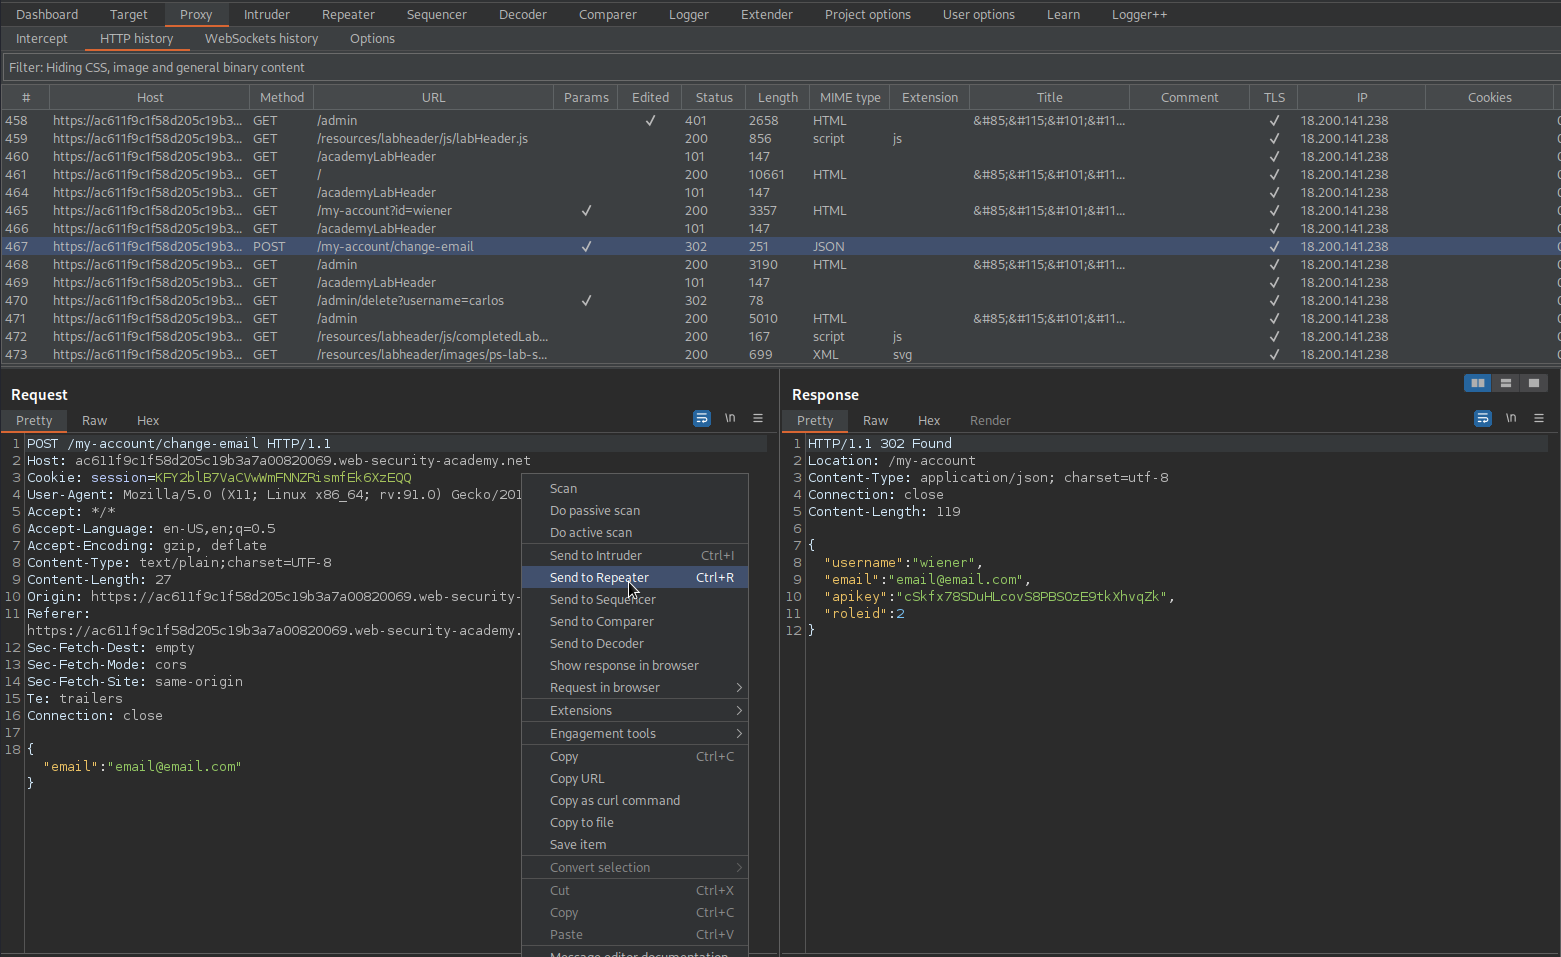Screen dimensions: 1561x957
Task: Toggle word wrap icon in Response panel
Action: coord(1483,418)
